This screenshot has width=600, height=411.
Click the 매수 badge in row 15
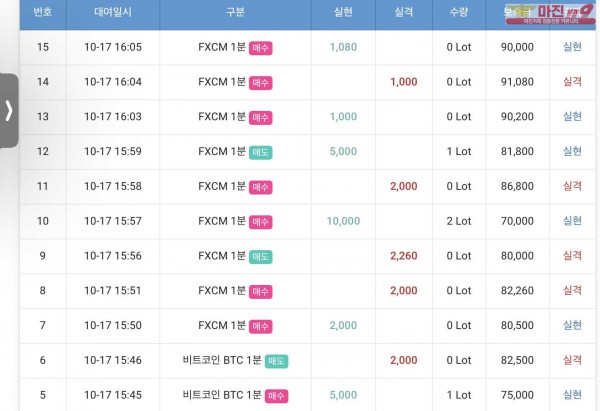click(261, 48)
